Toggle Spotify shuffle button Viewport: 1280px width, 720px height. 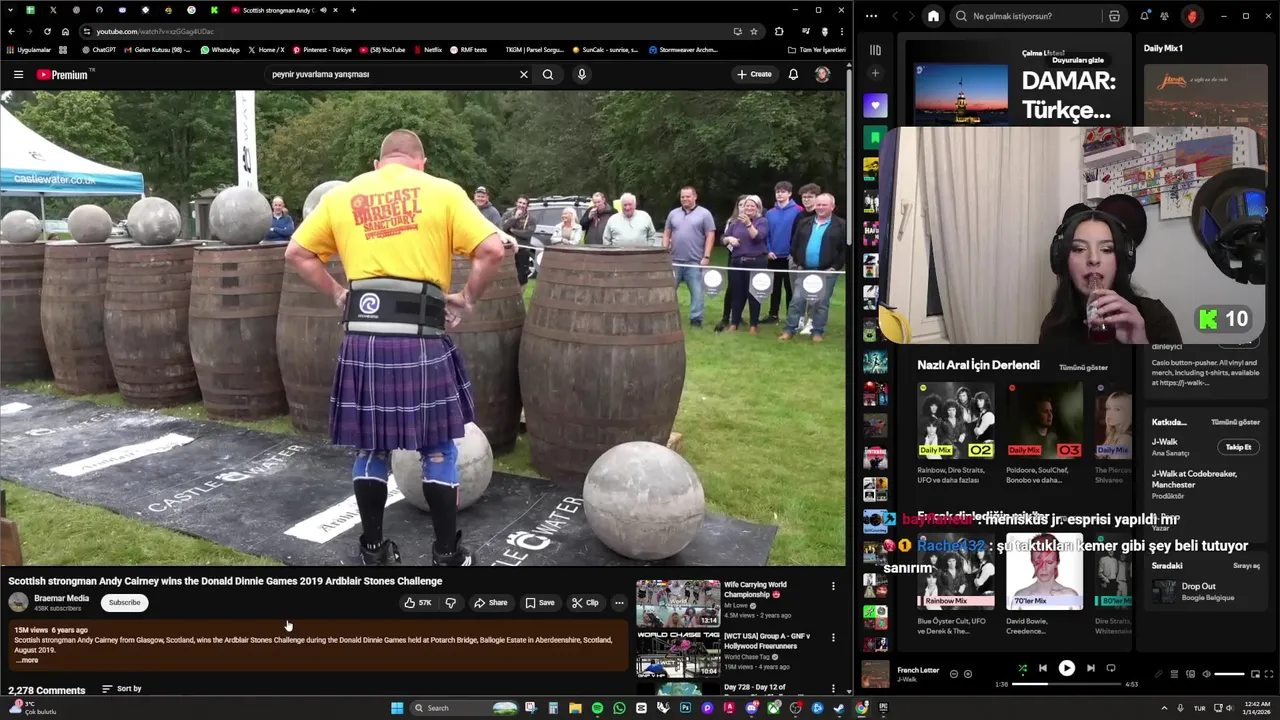click(1022, 668)
